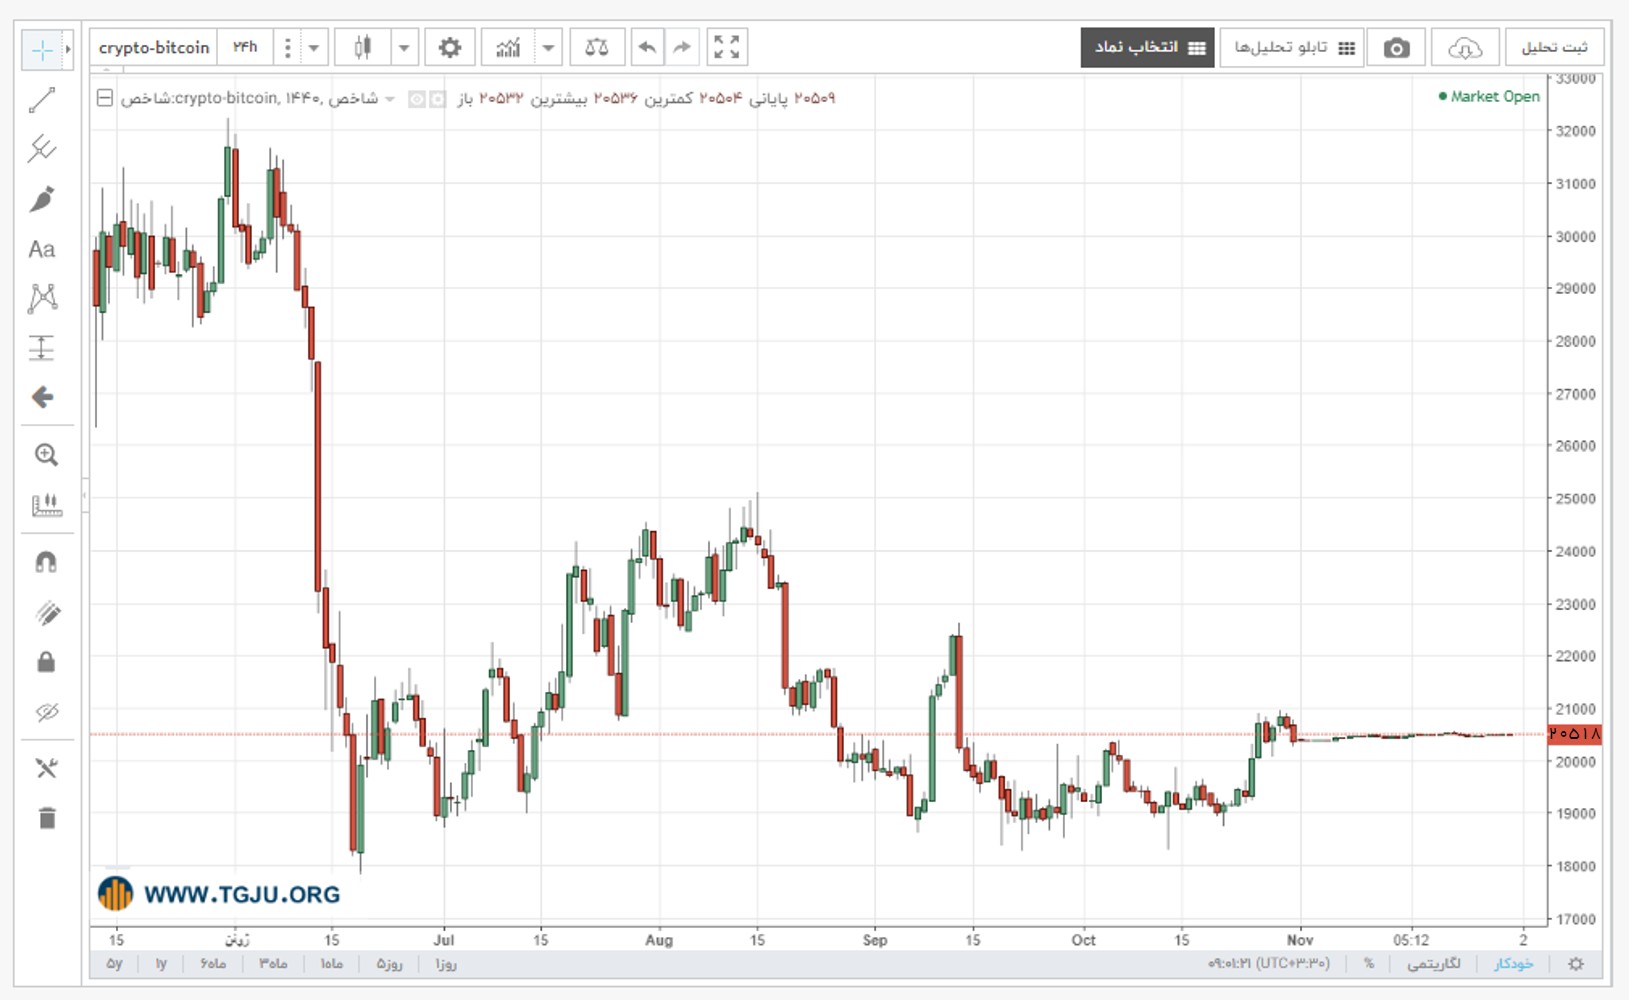Click the redo arrow button

(x=682, y=47)
